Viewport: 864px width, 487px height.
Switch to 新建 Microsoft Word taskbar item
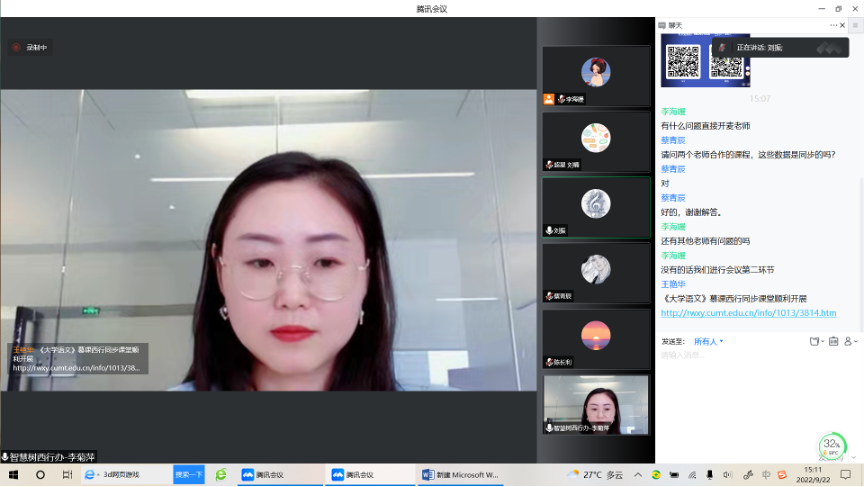point(460,474)
